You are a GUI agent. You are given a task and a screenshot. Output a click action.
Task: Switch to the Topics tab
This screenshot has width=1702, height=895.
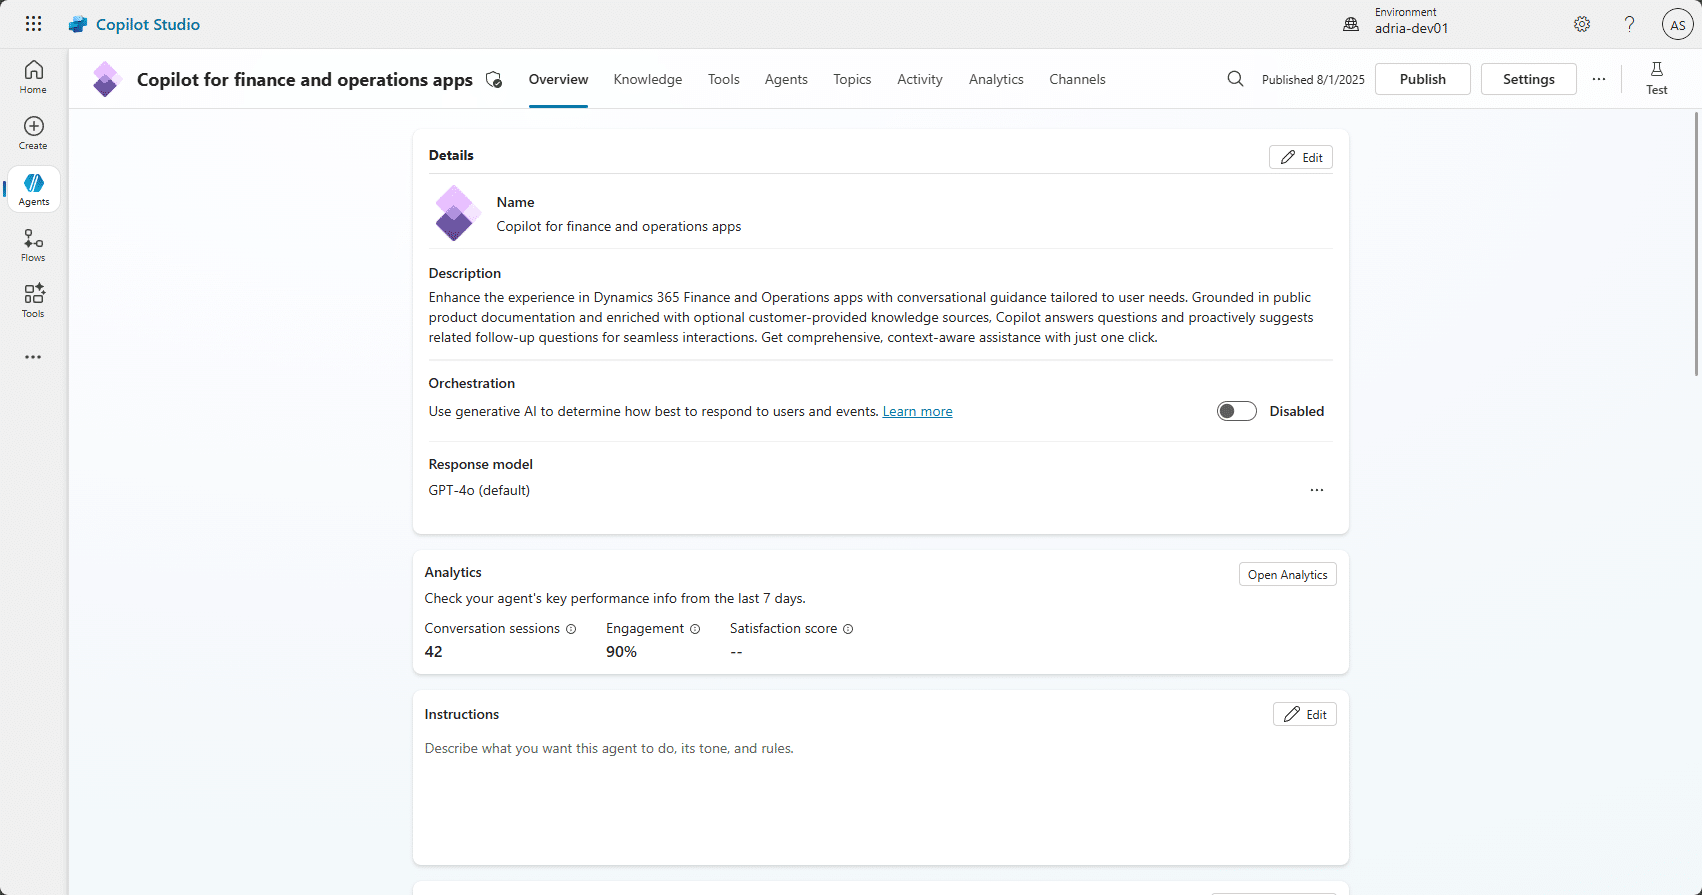(x=852, y=79)
